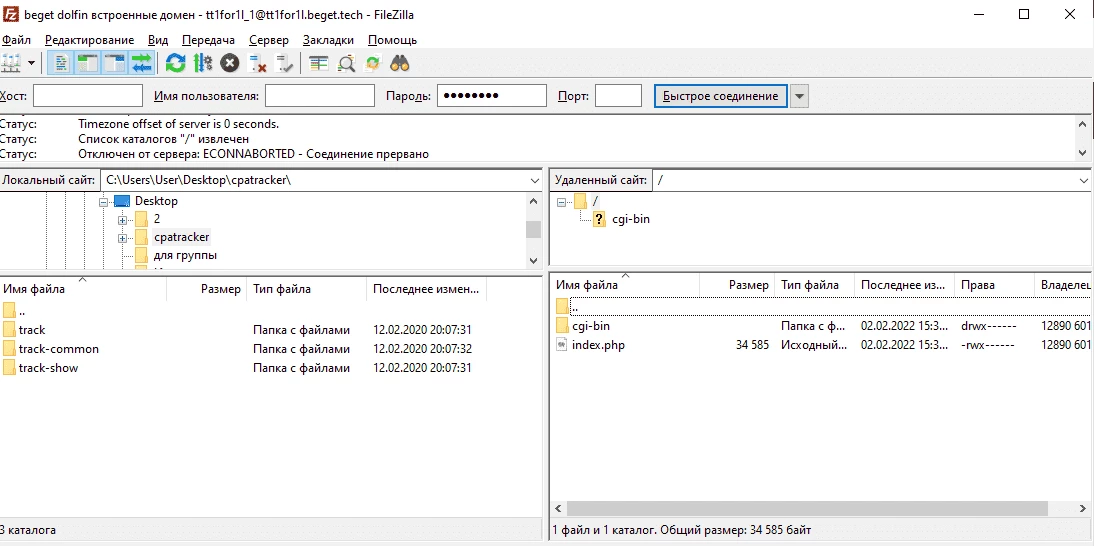Open the Редактирование menu

[89, 40]
